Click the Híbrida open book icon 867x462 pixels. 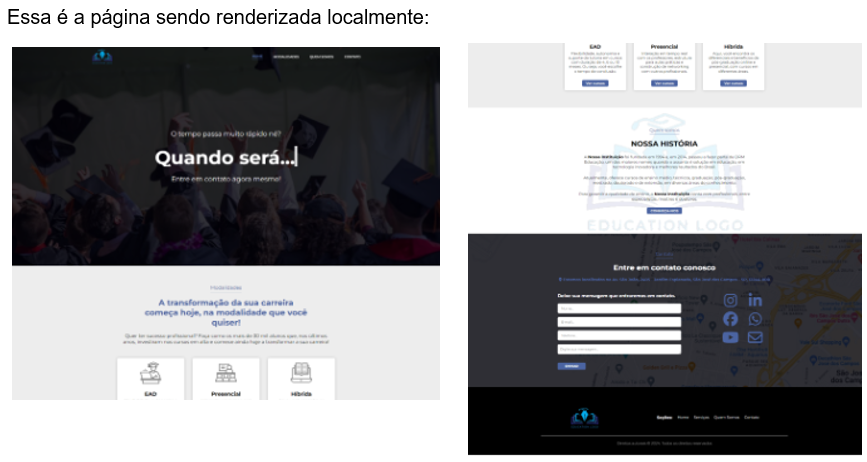pos(301,374)
